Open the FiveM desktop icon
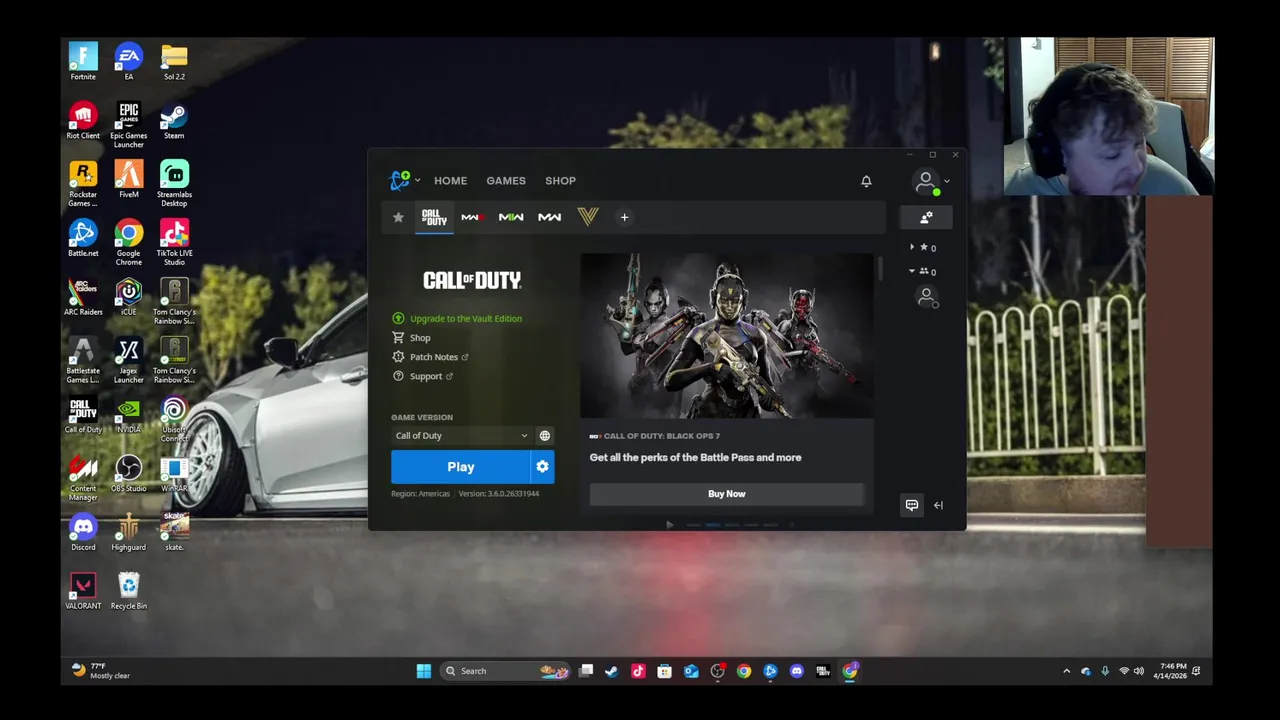 128,179
